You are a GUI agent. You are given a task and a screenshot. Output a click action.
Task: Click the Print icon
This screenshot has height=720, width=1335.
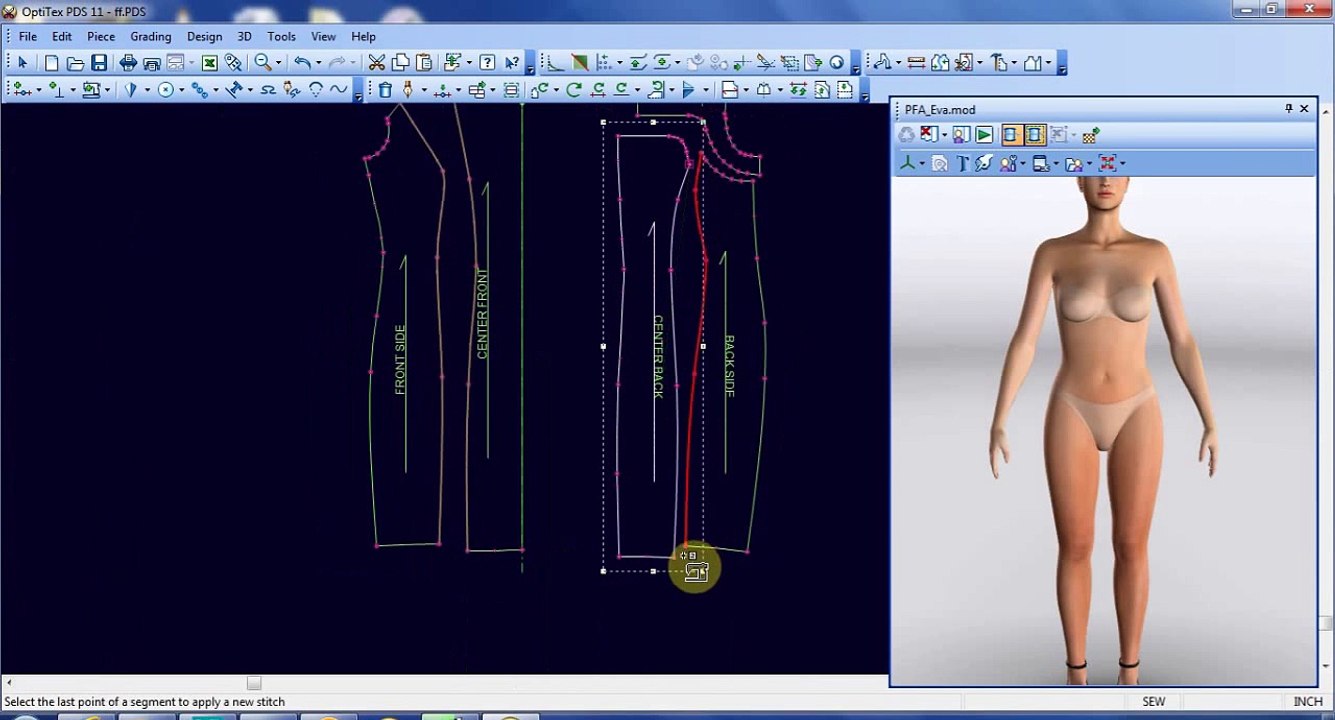tap(128, 63)
